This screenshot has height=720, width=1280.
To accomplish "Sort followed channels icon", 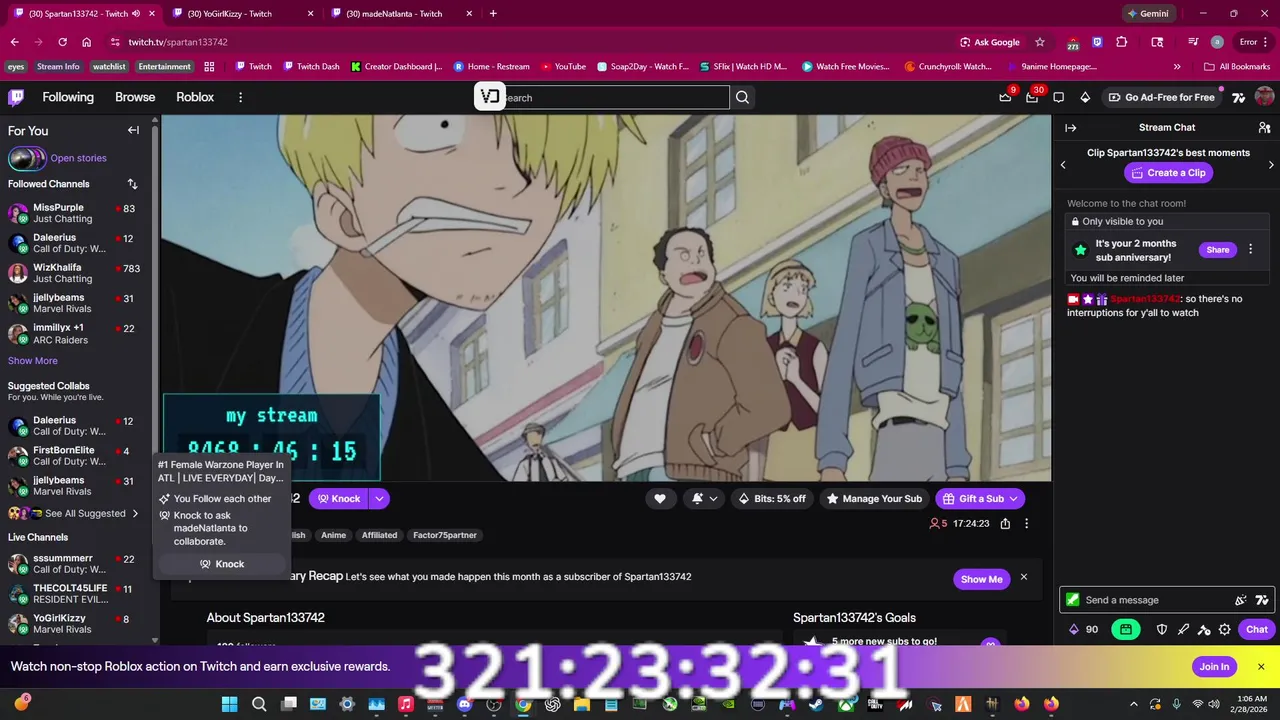I will (x=132, y=184).
